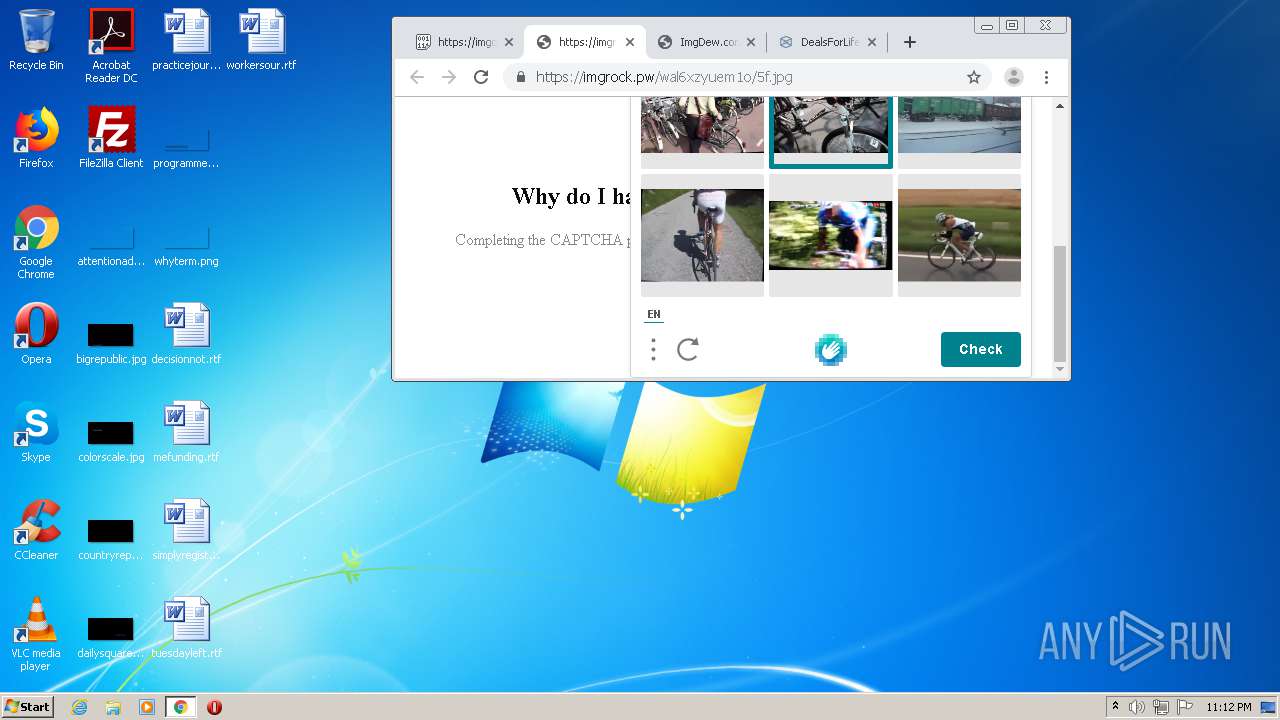Image resolution: width=1280 pixels, height=720 pixels.
Task: Open Action Center flag icon
Action: (x=1185, y=707)
